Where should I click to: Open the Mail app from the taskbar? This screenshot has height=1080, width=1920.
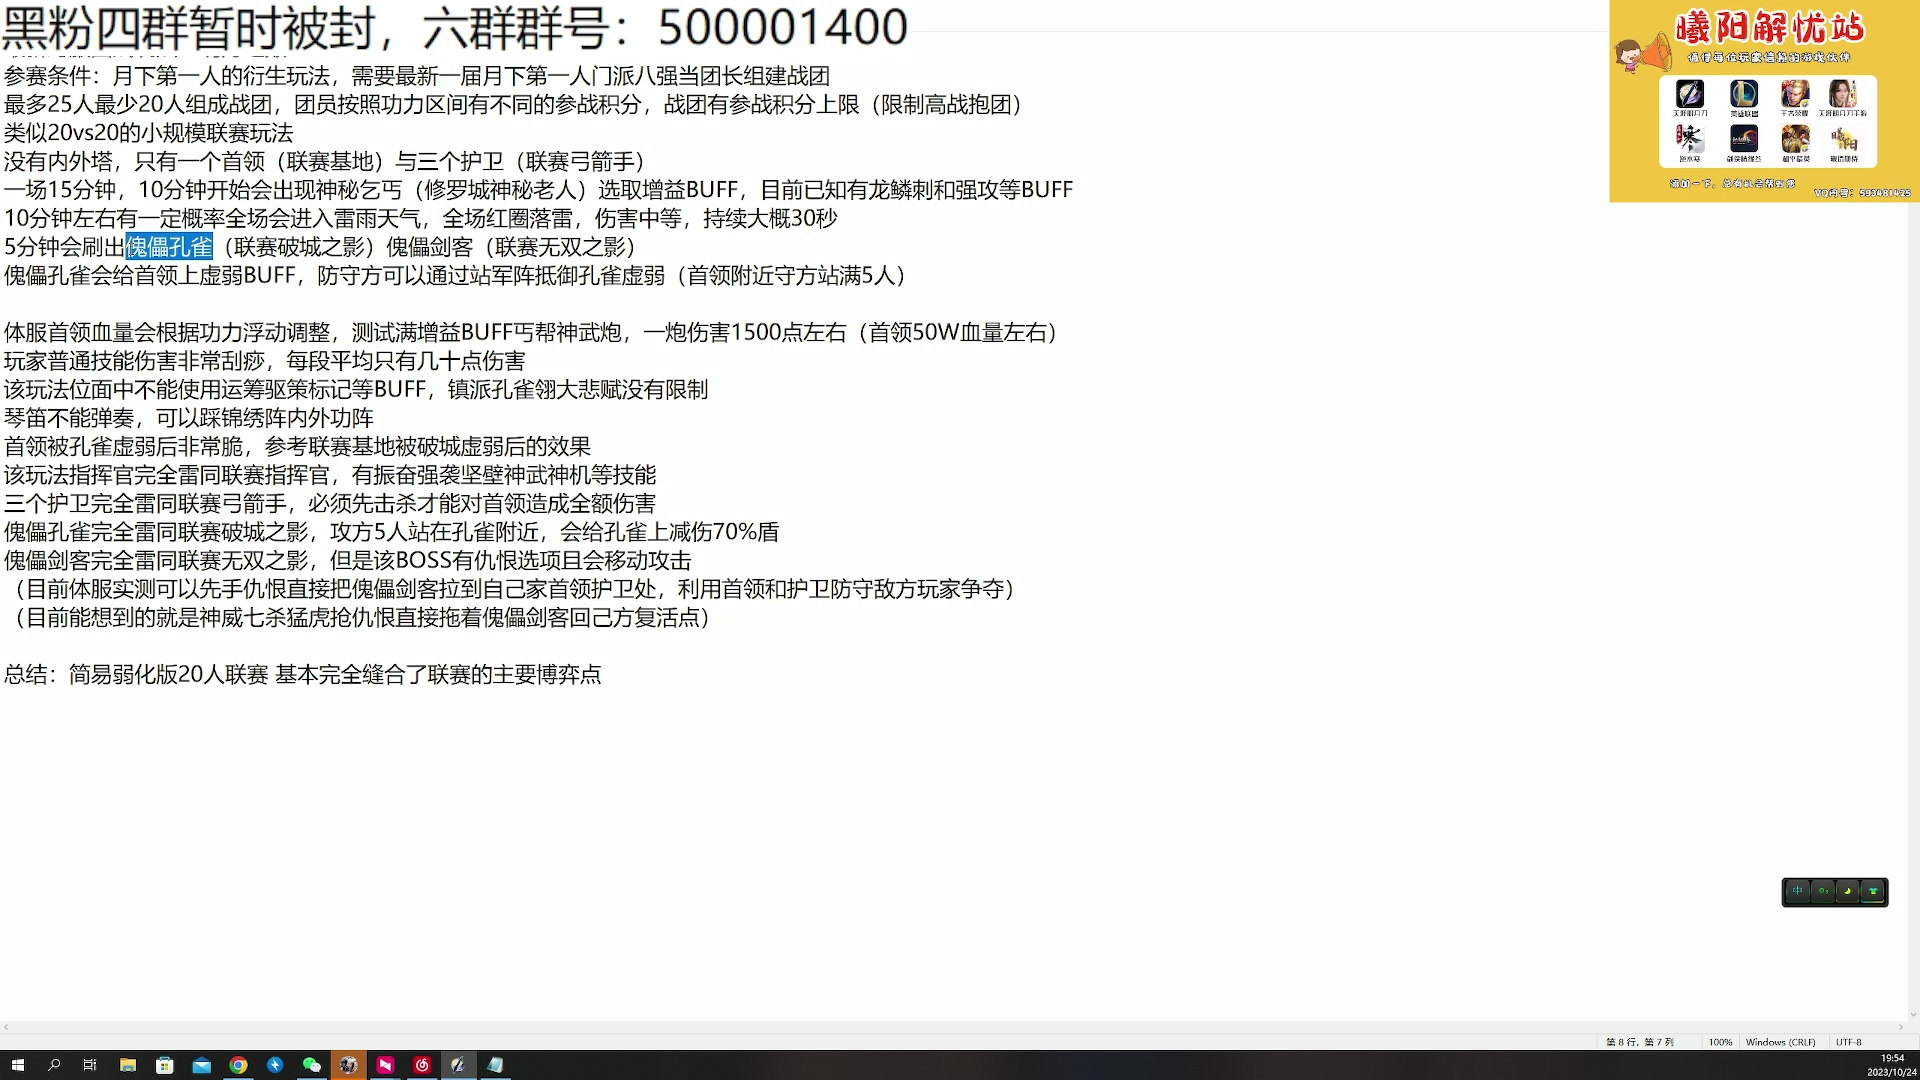click(x=201, y=1065)
